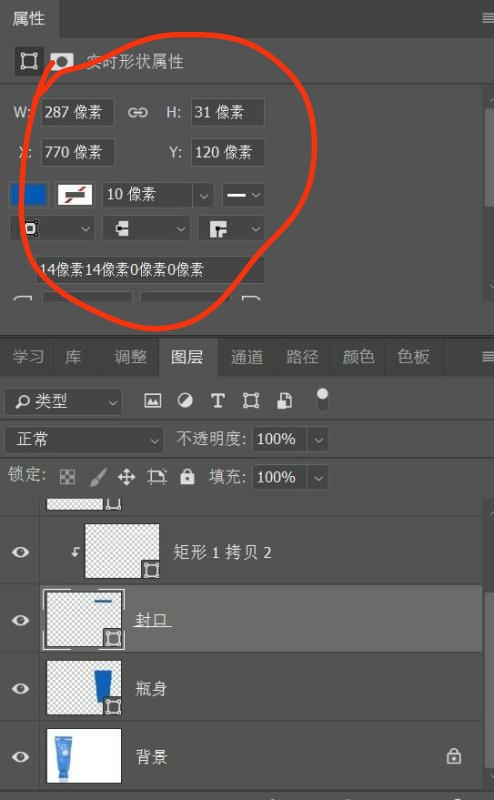The image size is (494, 800).
Task: Select the masks icon in Properties
Action: click(x=62, y=62)
